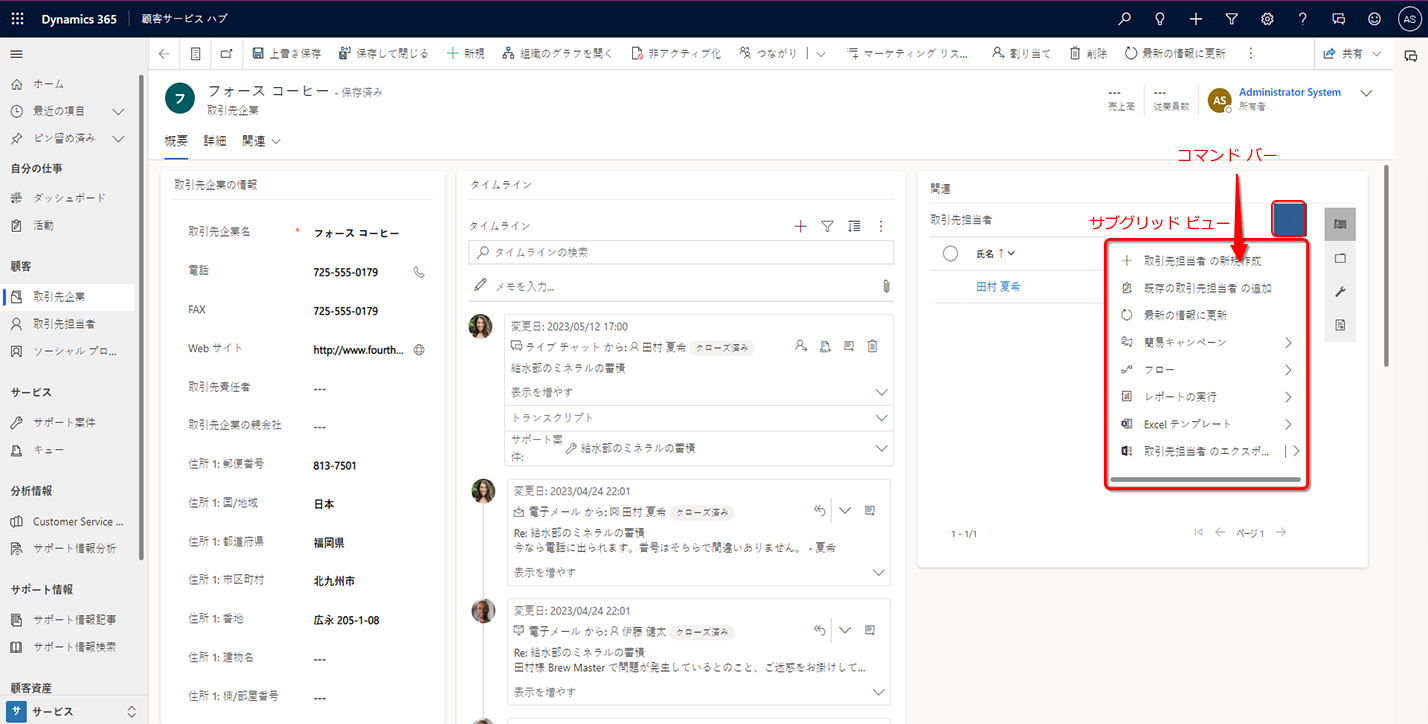
Task: Open the フロー submenu
Action: (1207, 370)
